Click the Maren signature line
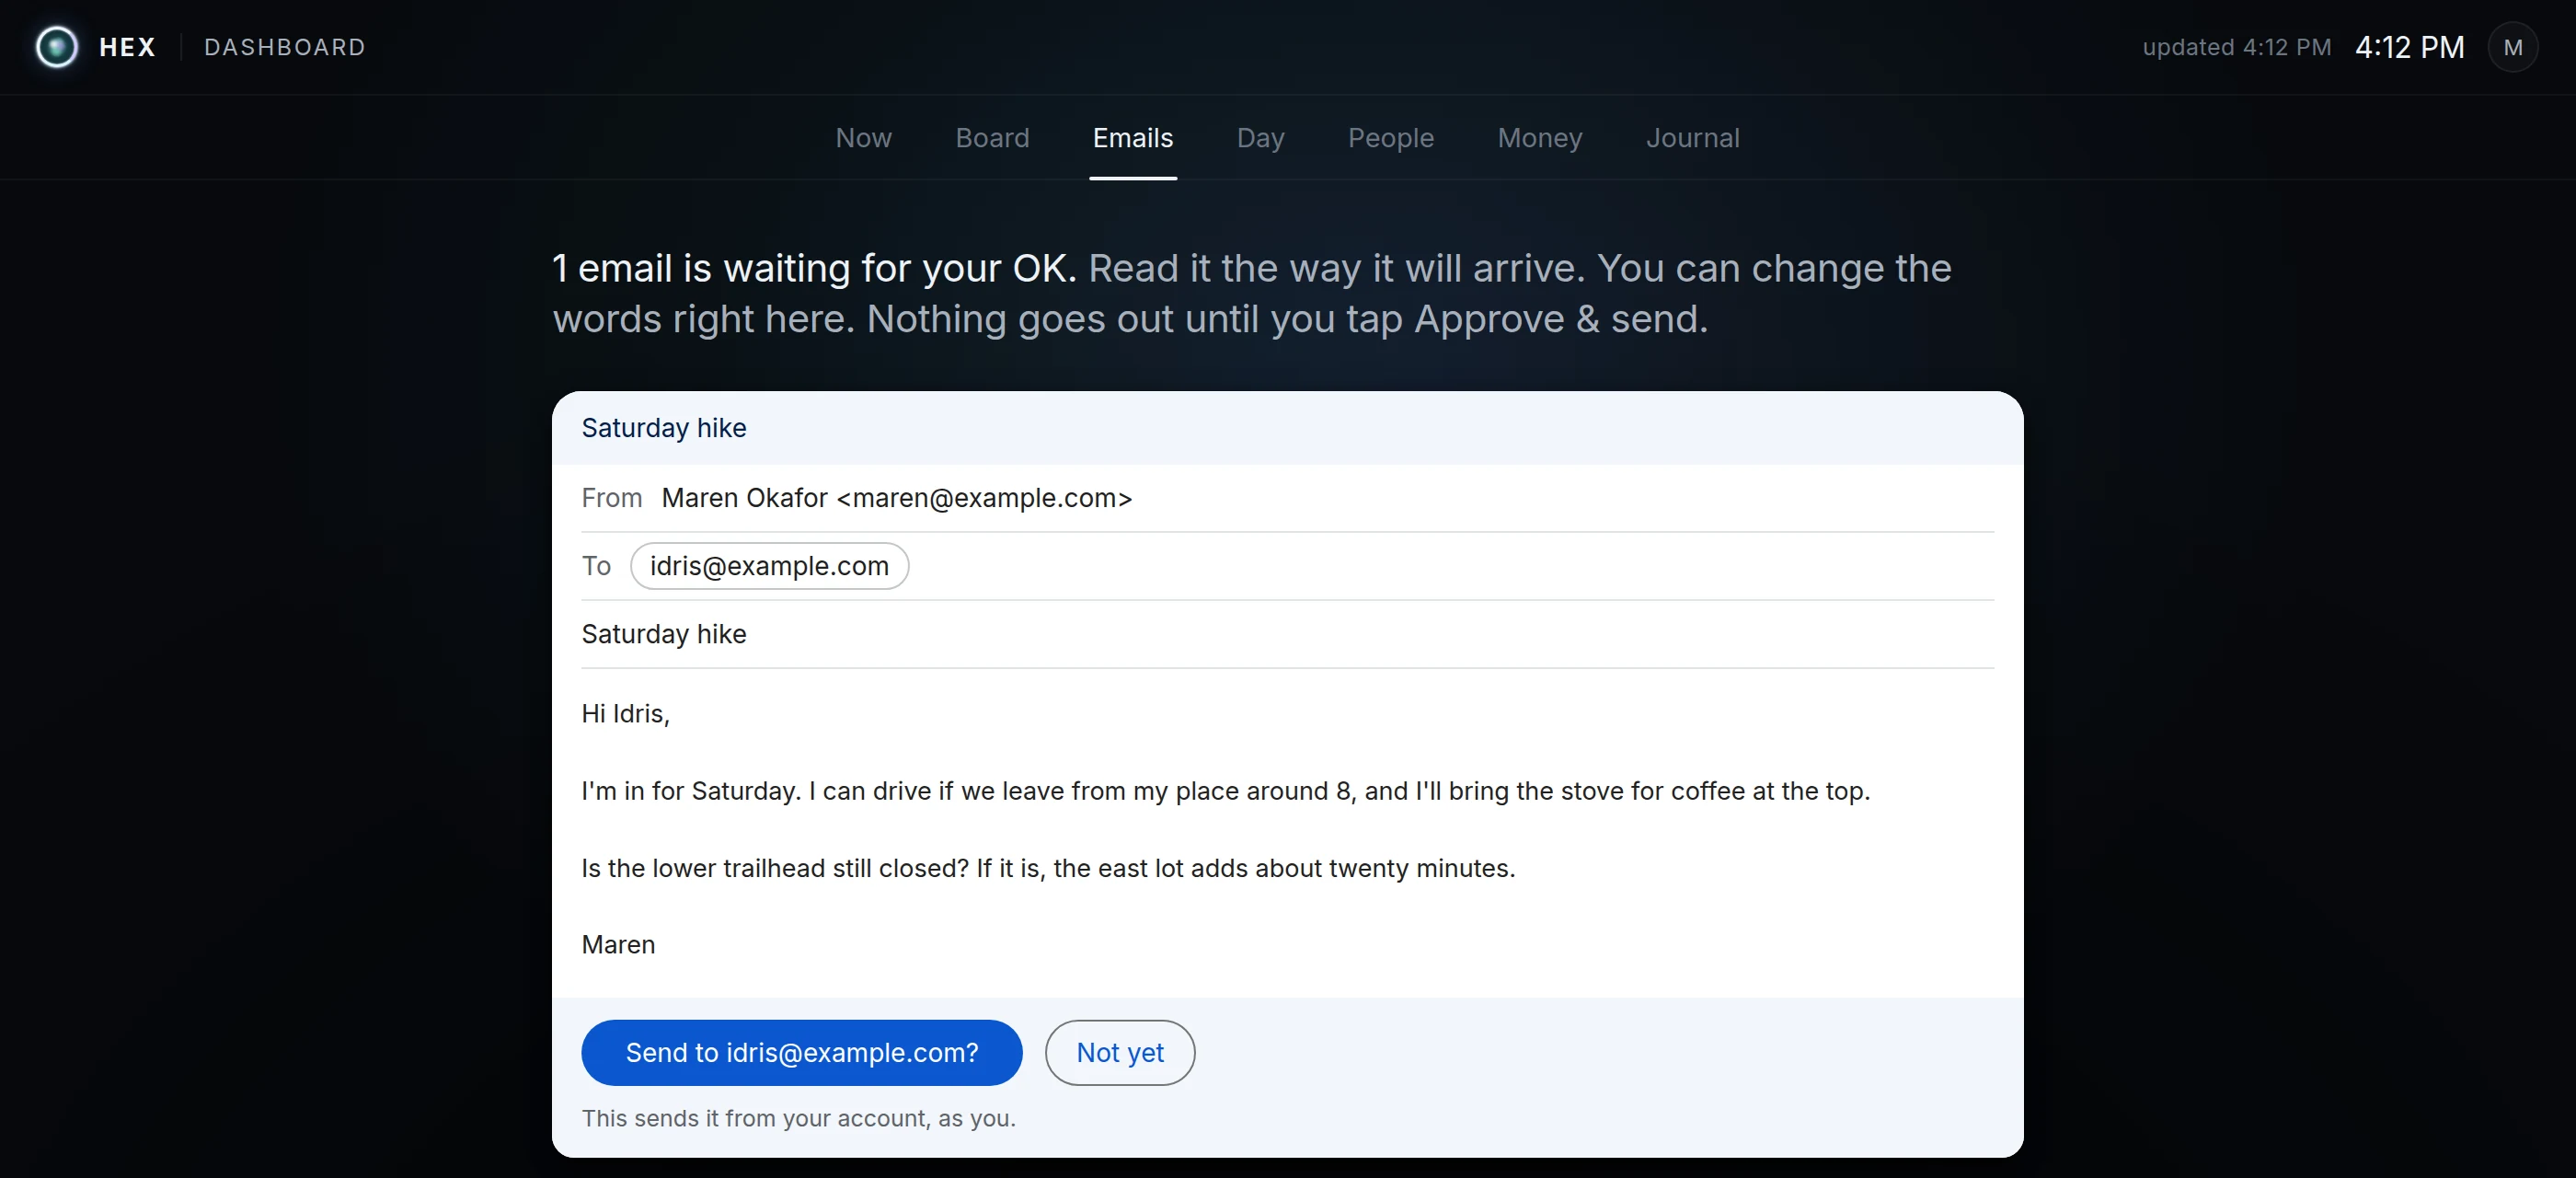The height and width of the screenshot is (1178, 2576). coord(618,944)
